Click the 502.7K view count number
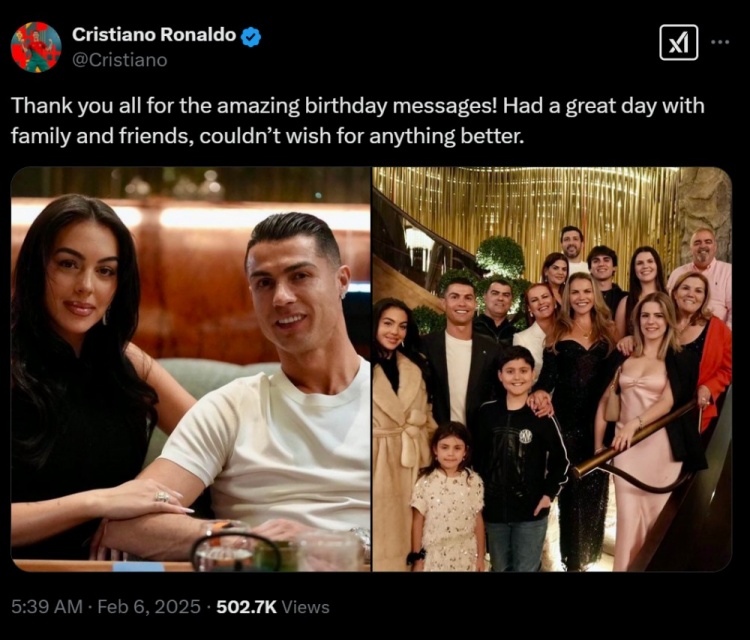 coord(247,606)
